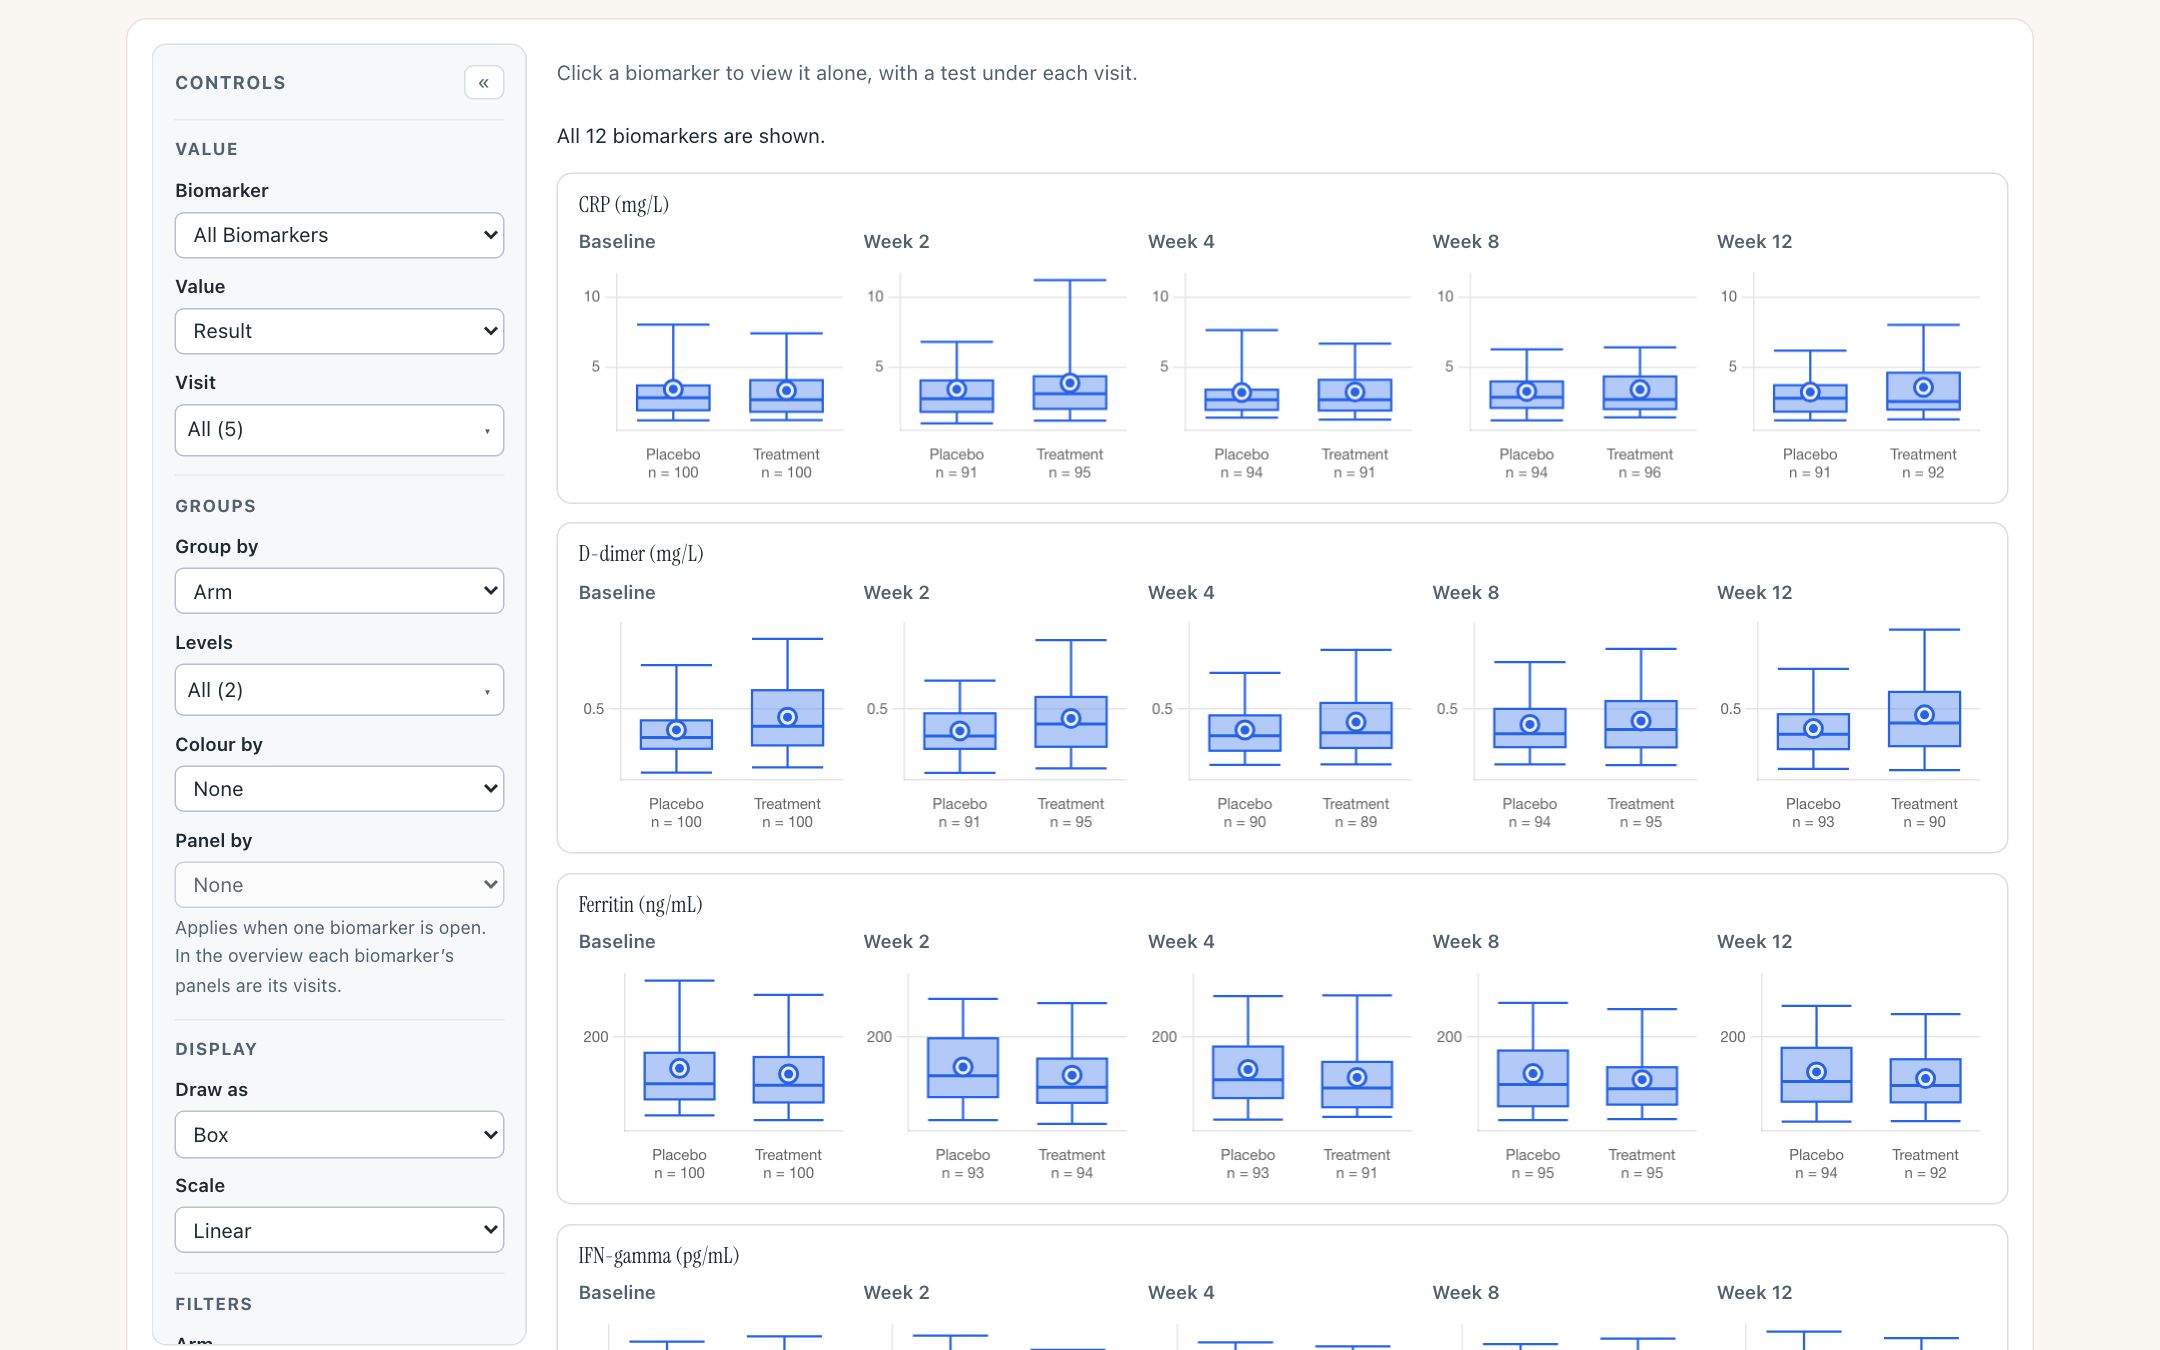2160x1350 pixels.
Task: Expand the Visit selector showing All (5)
Action: [339, 430]
